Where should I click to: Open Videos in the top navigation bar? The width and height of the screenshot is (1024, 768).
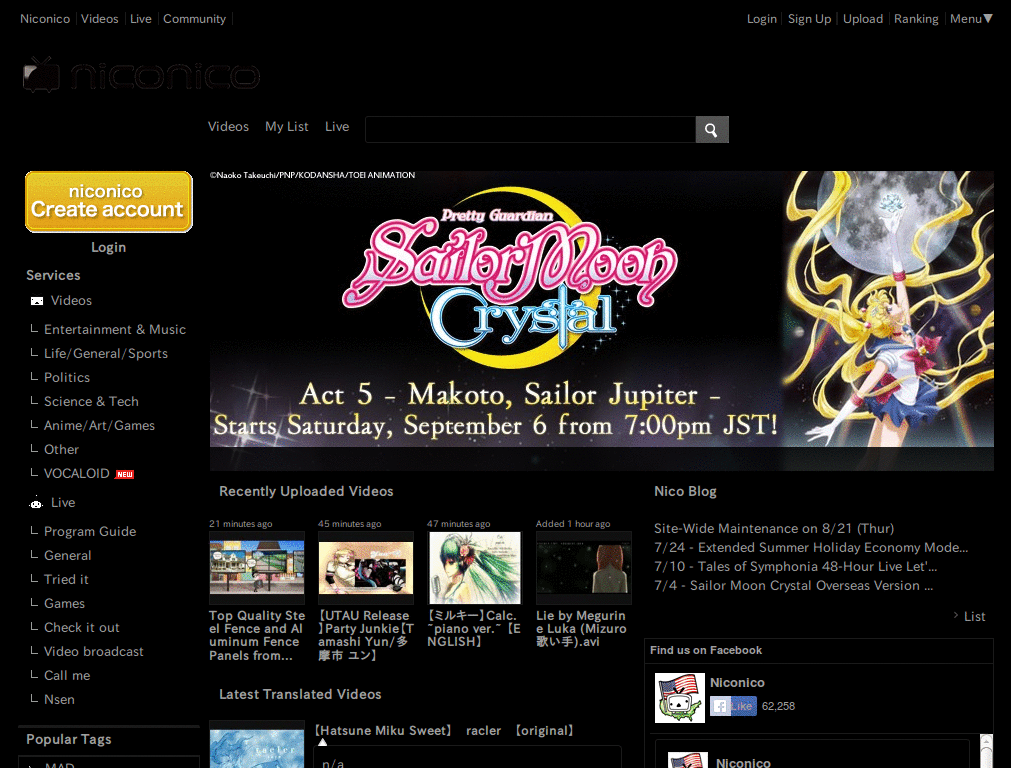[100, 19]
